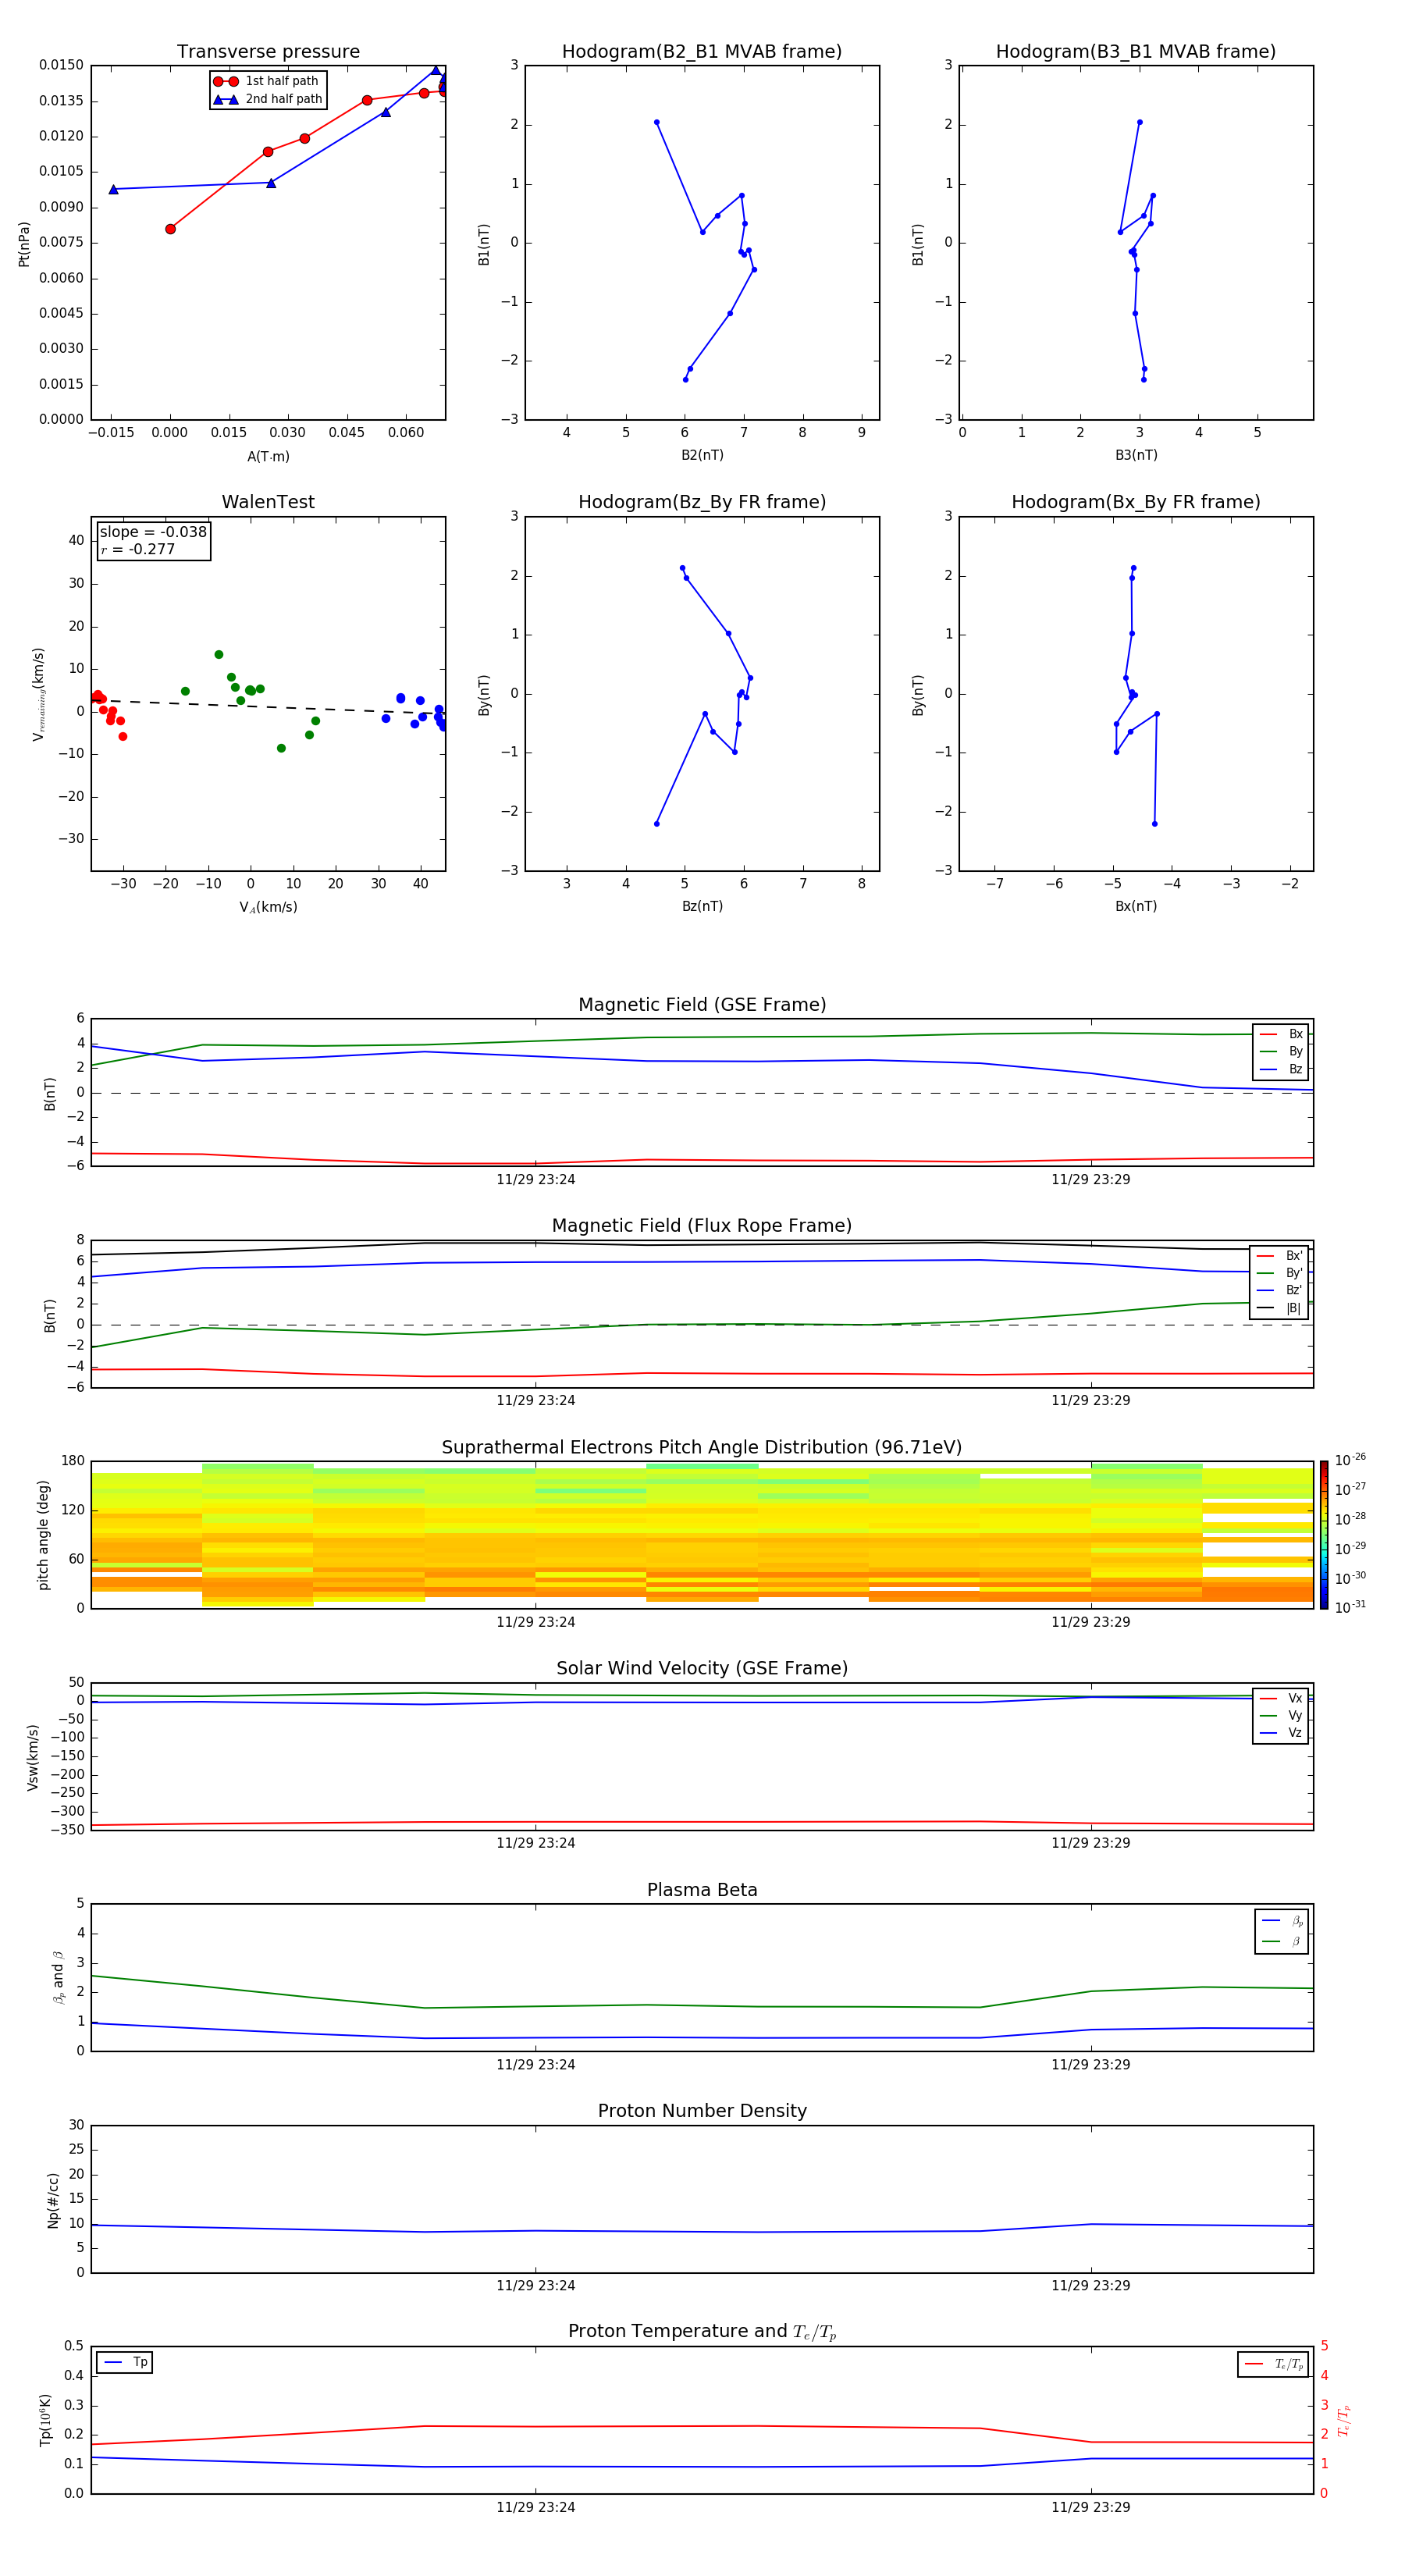1405x2576 pixels.
Task: Click the Vy legend entry in velocity plot
Action: point(1281,1715)
